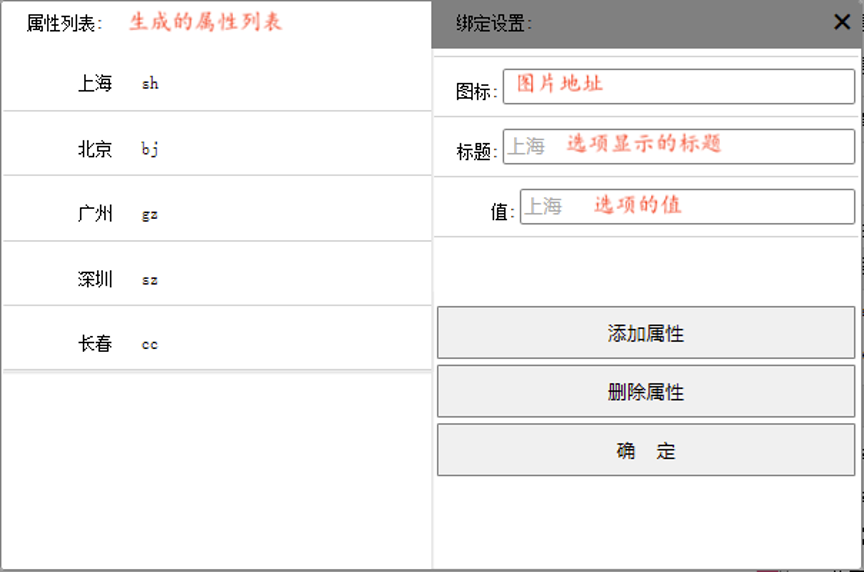The image size is (864, 572).
Task: Focus the 值 input field
Action: tap(687, 207)
